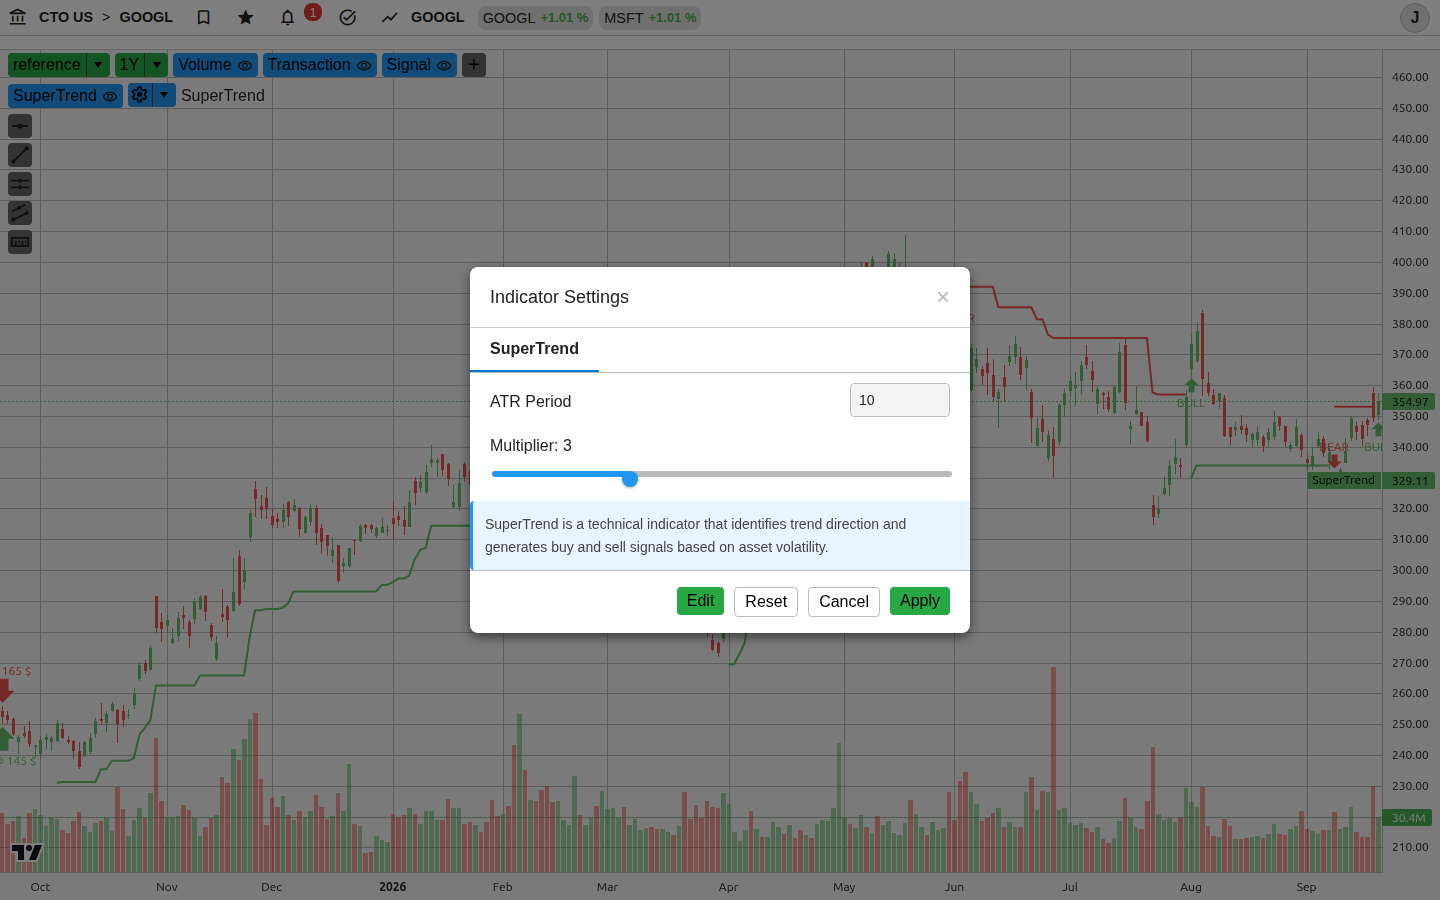Expand the reference dropdown arrow
The height and width of the screenshot is (900, 1440).
tap(98, 65)
